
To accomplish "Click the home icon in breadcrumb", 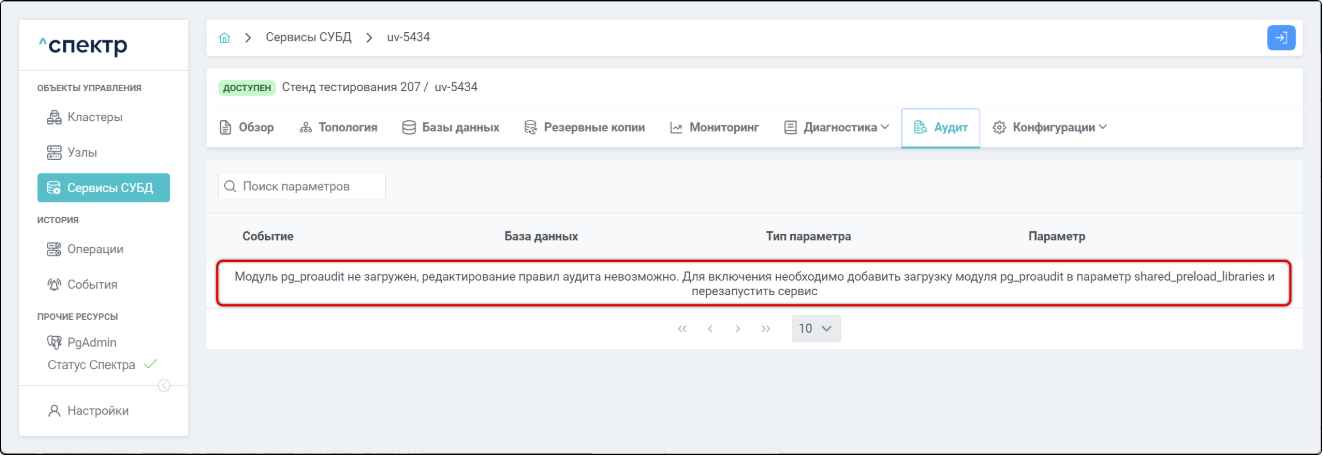I will (x=225, y=38).
